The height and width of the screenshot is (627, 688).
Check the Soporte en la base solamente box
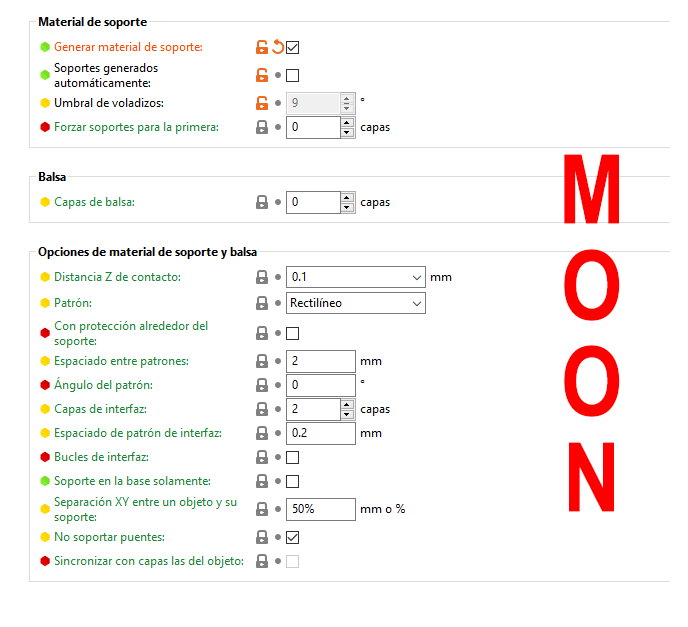click(x=293, y=481)
